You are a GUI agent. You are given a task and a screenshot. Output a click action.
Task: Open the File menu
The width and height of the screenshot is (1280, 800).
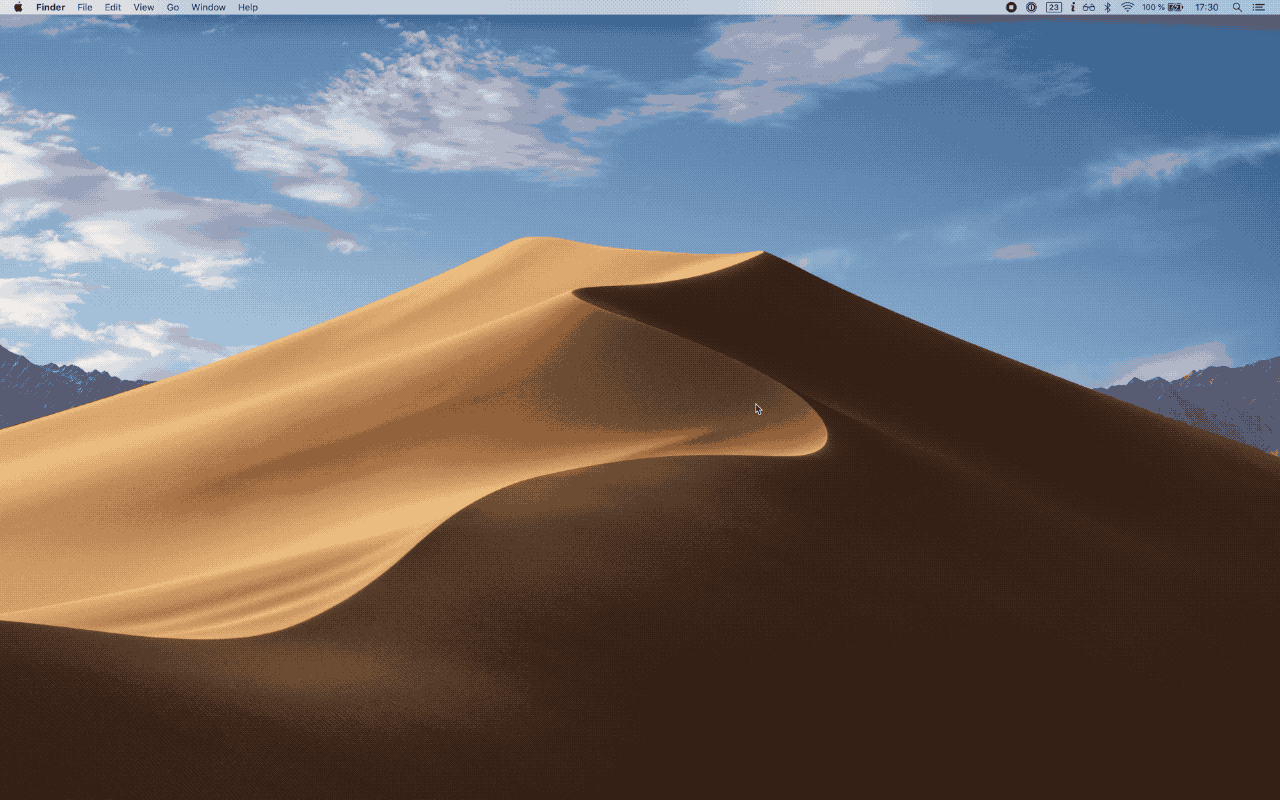tap(85, 7)
